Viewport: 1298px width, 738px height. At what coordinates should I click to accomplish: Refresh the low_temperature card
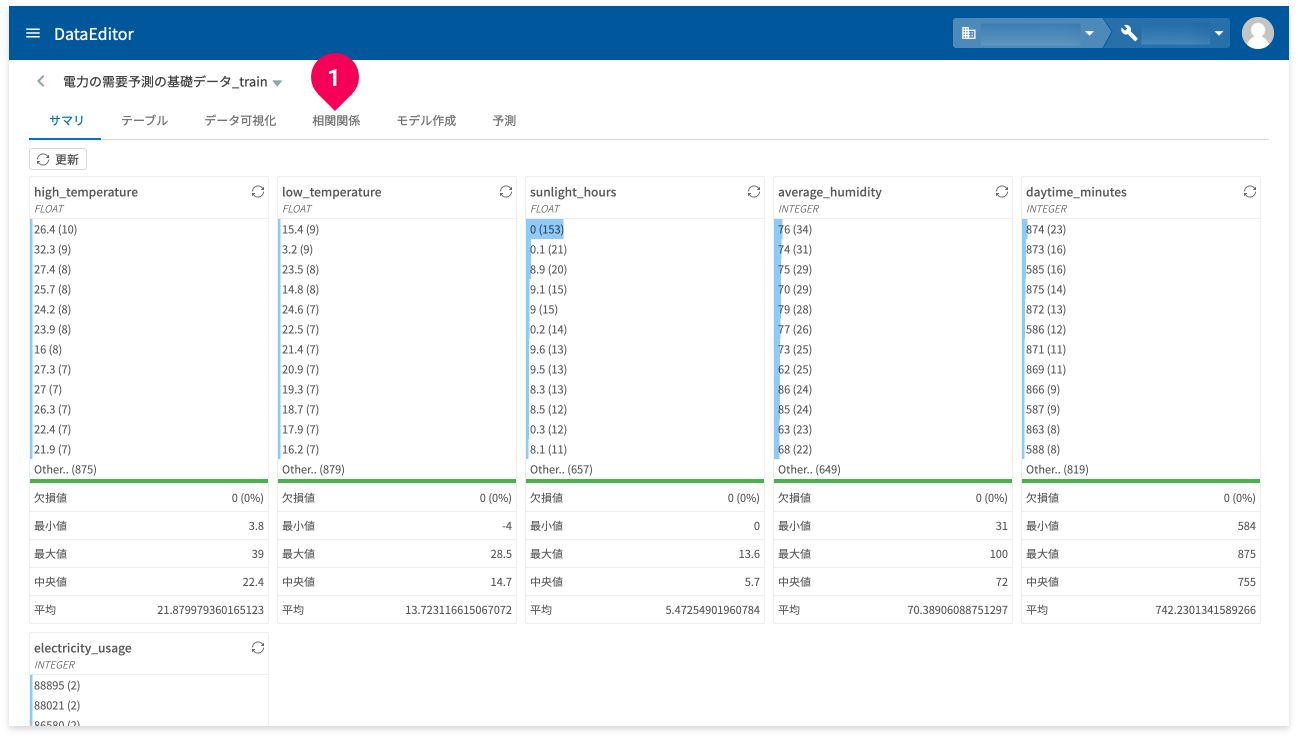coord(505,192)
